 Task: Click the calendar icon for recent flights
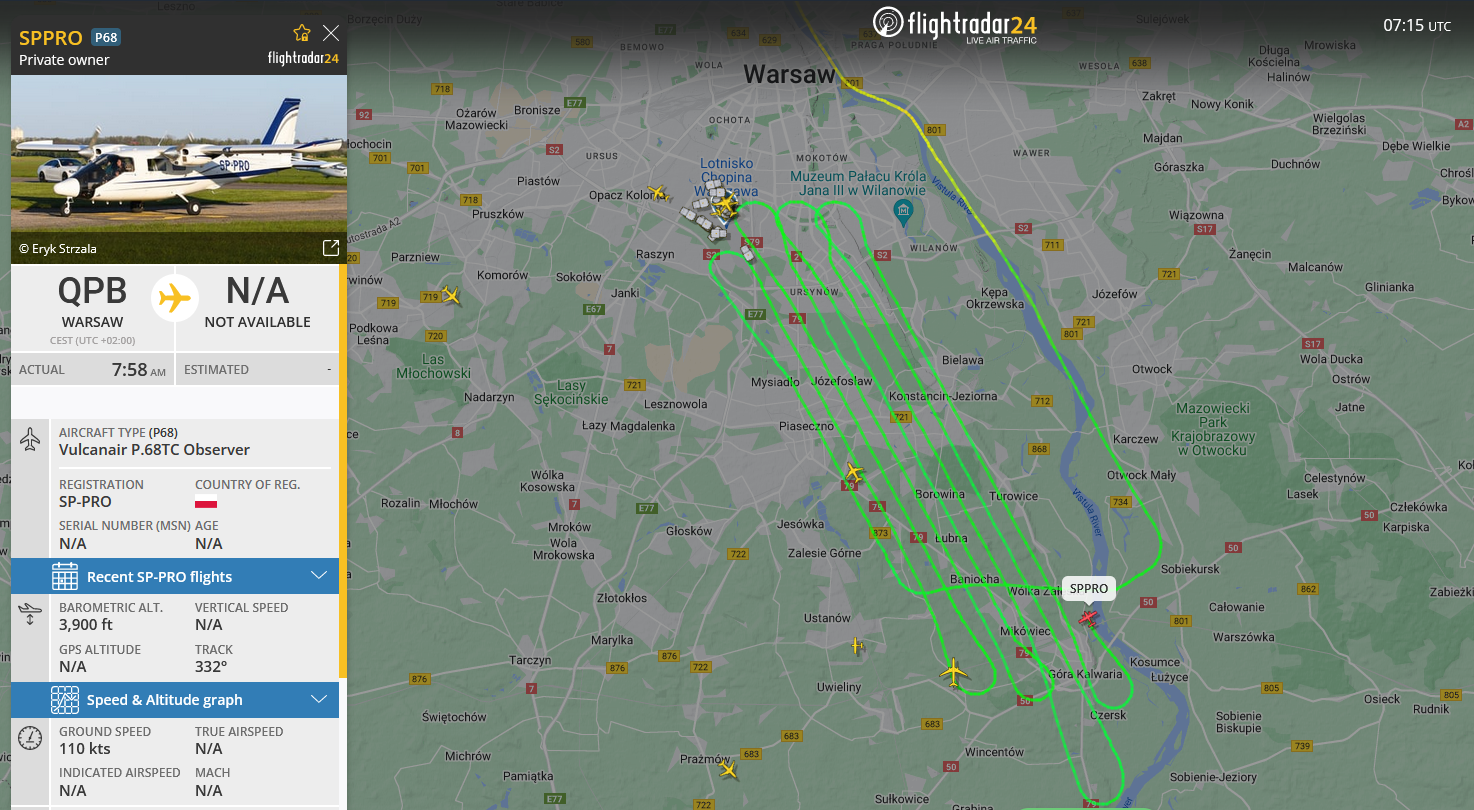click(x=65, y=576)
